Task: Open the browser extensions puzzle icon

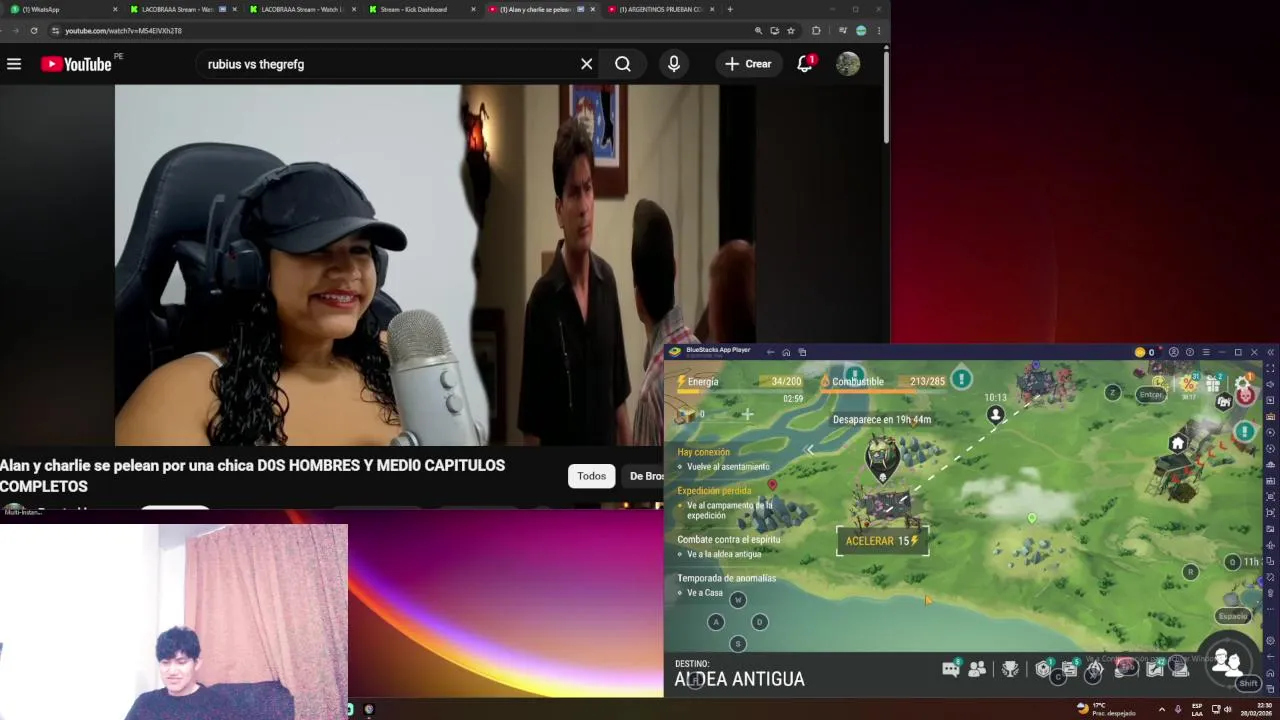Action: (x=816, y=31)
